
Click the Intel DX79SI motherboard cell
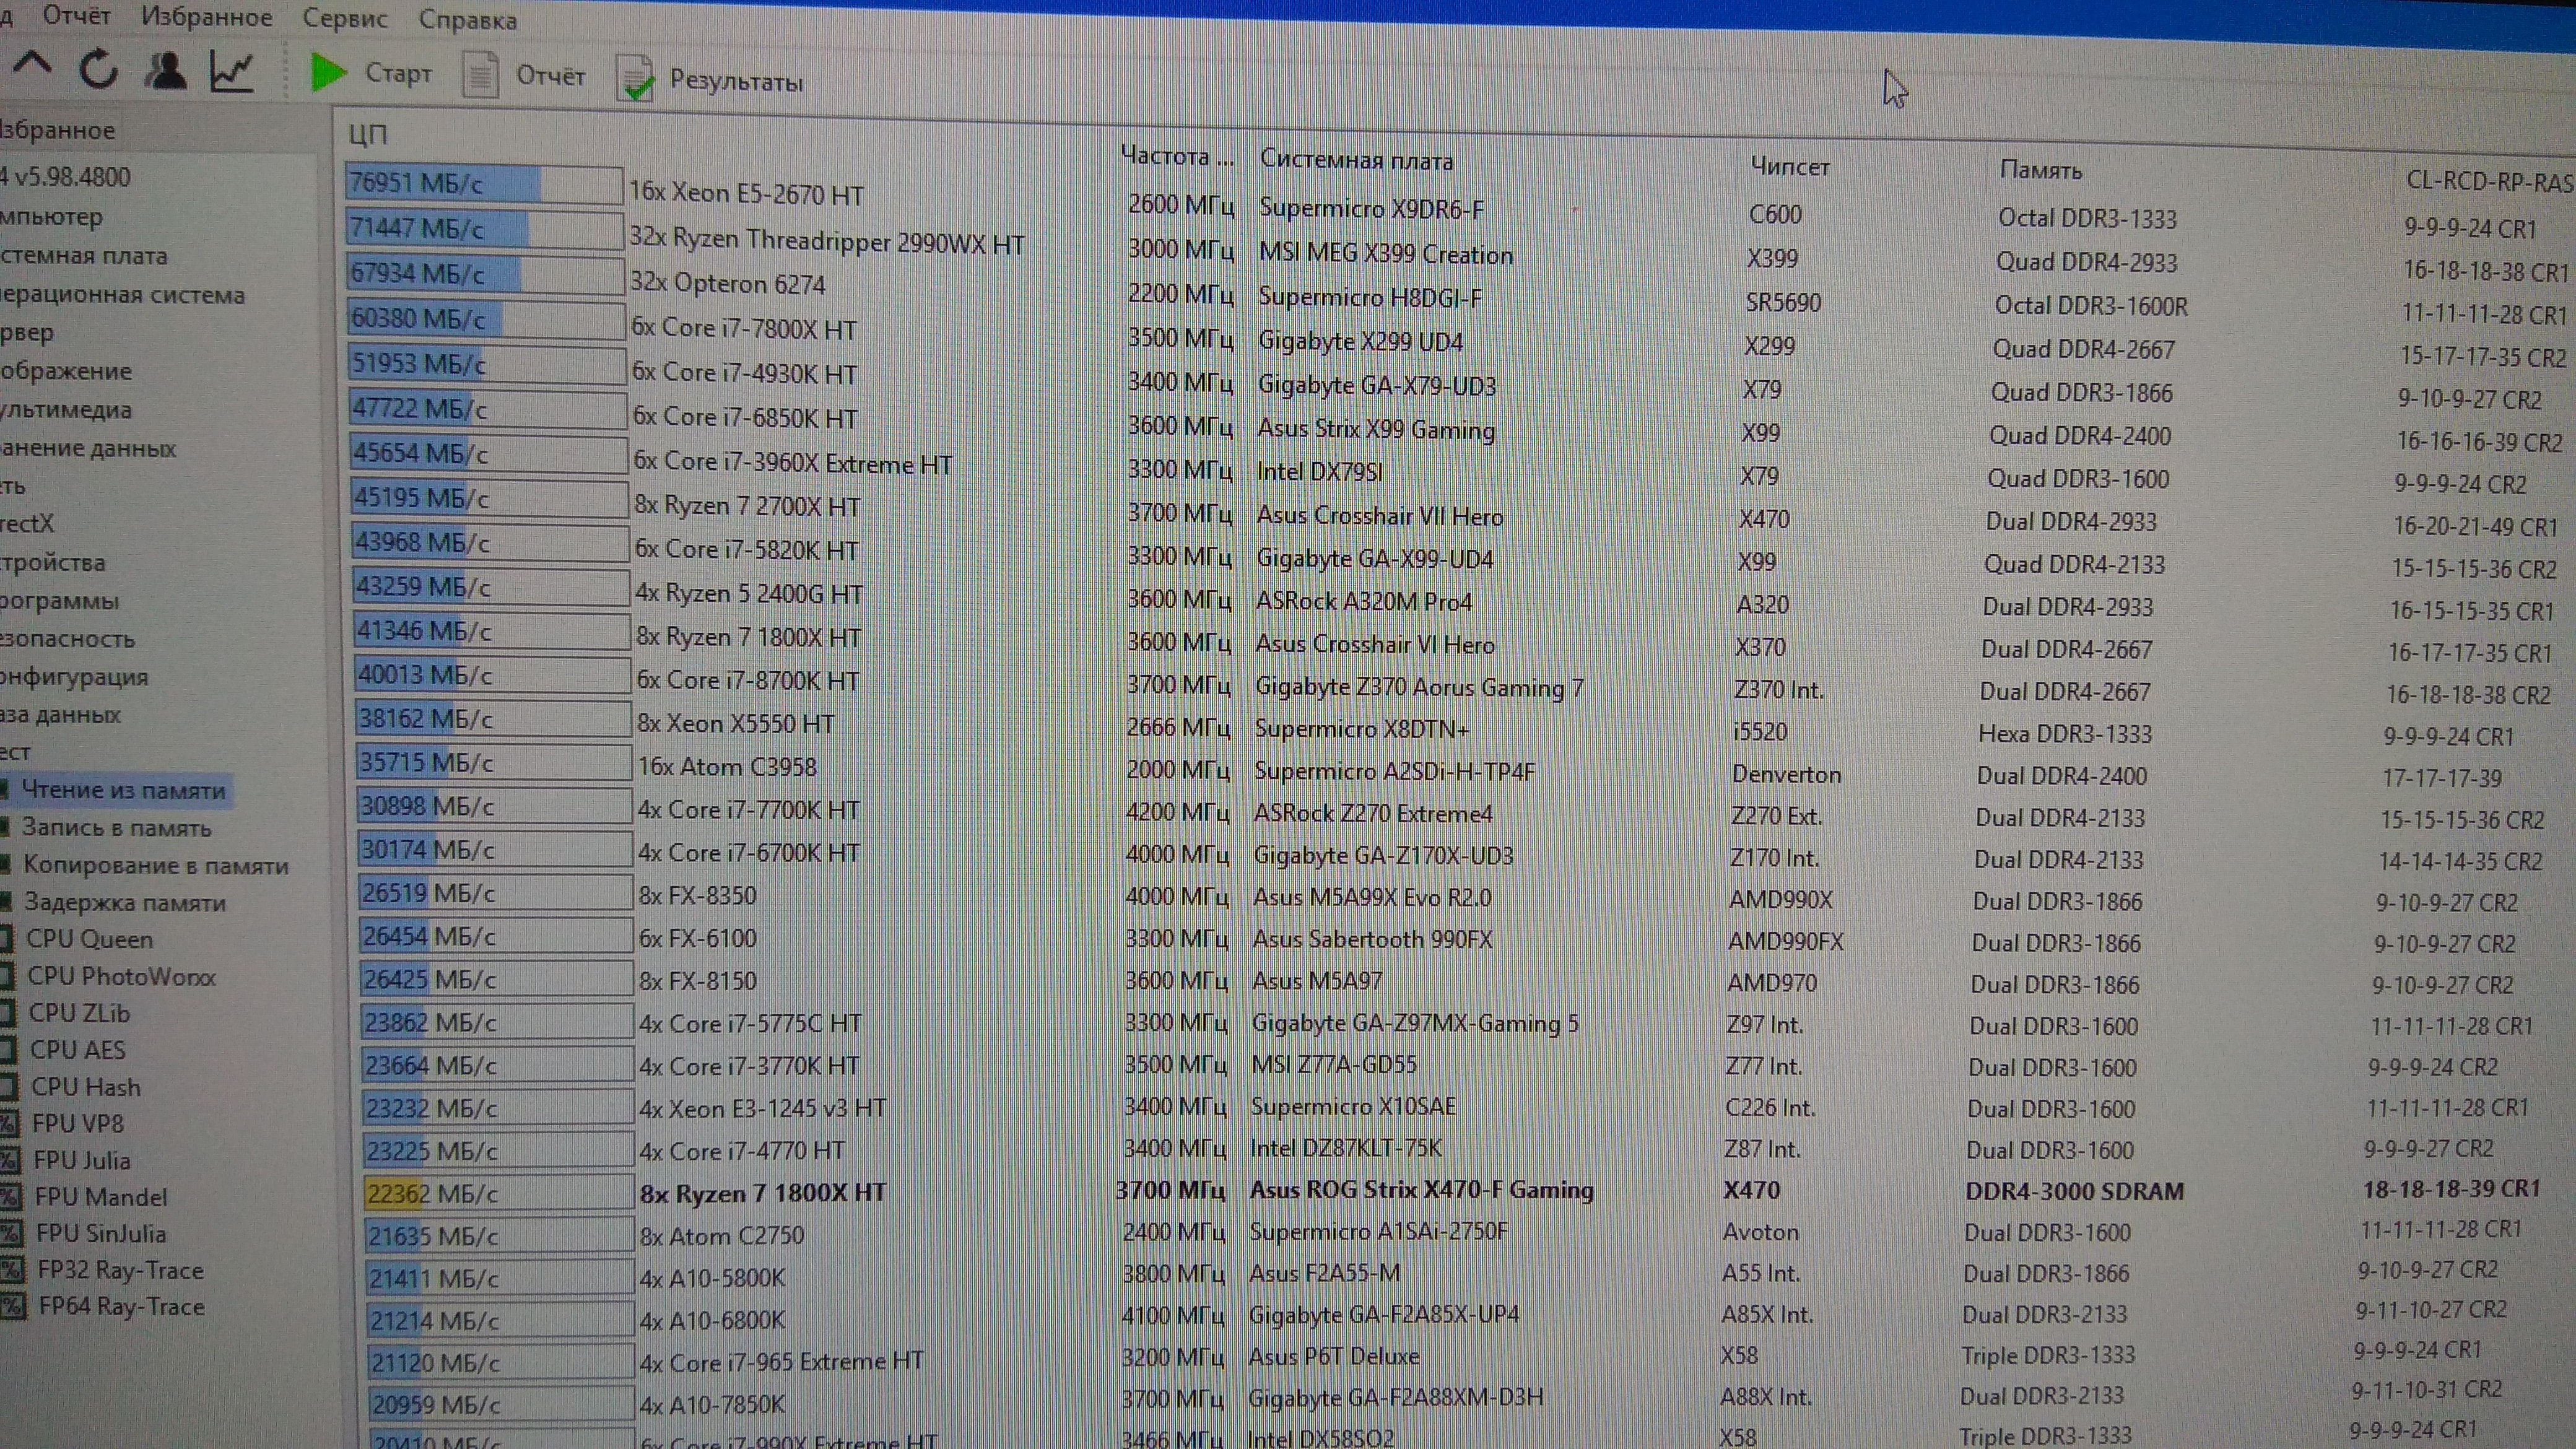[1320, 472]
